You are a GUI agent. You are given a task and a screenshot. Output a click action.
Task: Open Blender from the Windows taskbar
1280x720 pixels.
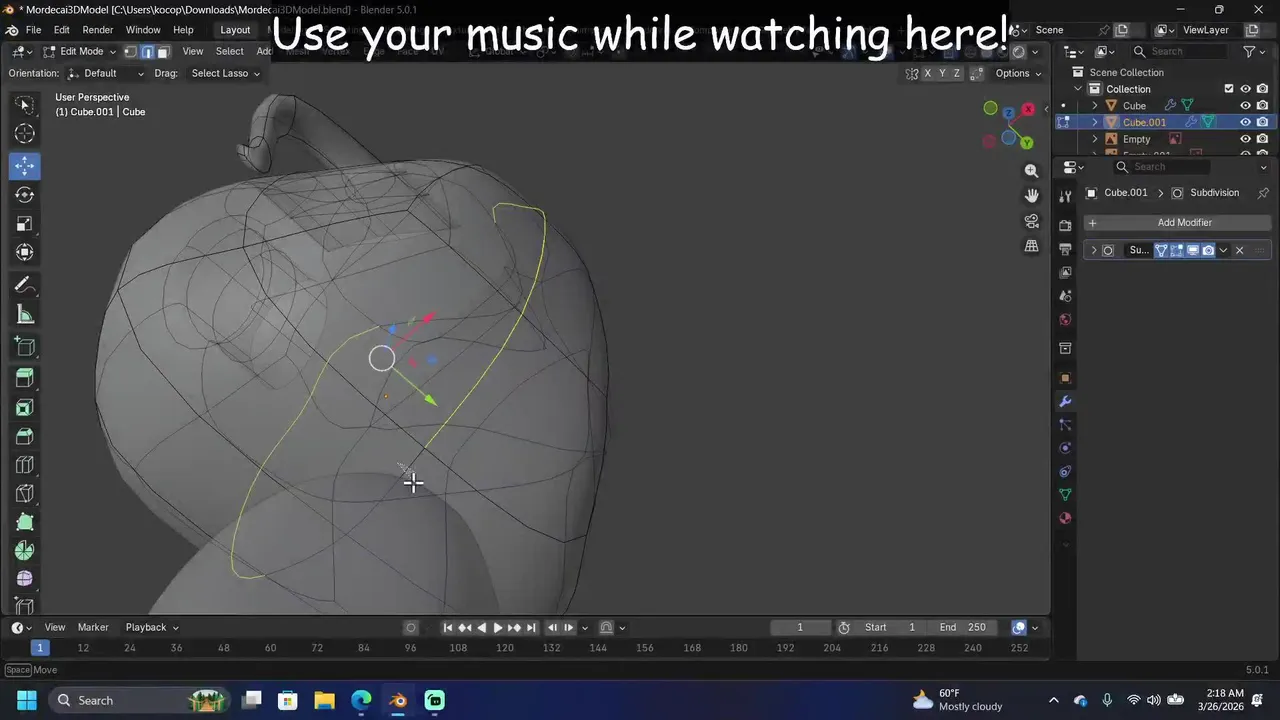(398, 700)
